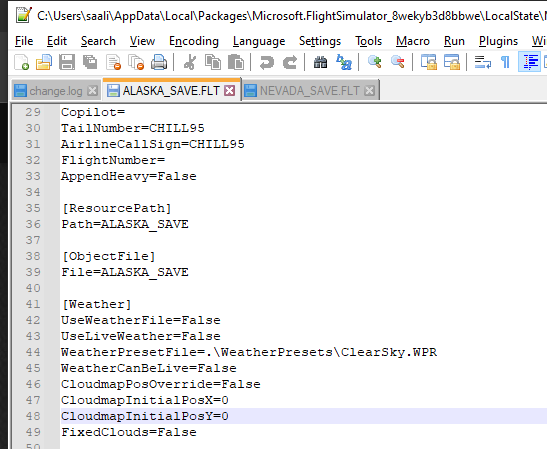Viewport: 547px width, 449px height.
Task: Click the UseWeatherFile=False line
Action: [x=141, y=320]
